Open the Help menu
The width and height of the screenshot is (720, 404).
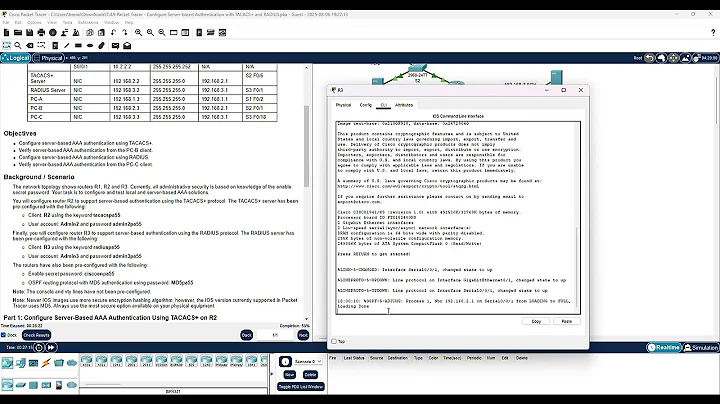(129, 22)
